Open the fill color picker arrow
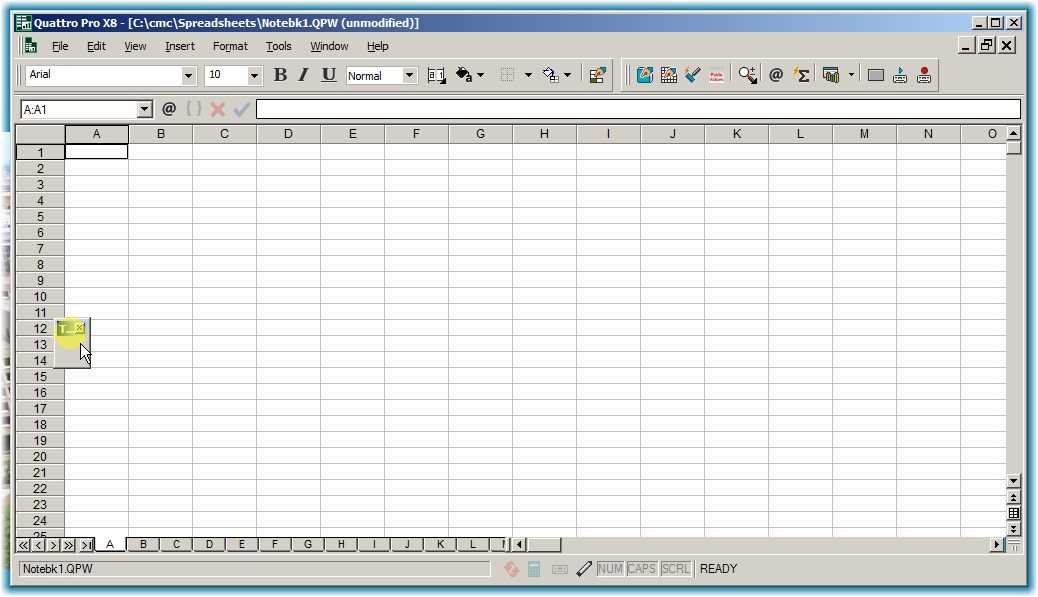 pyautogui.click(x=480, y=75)
